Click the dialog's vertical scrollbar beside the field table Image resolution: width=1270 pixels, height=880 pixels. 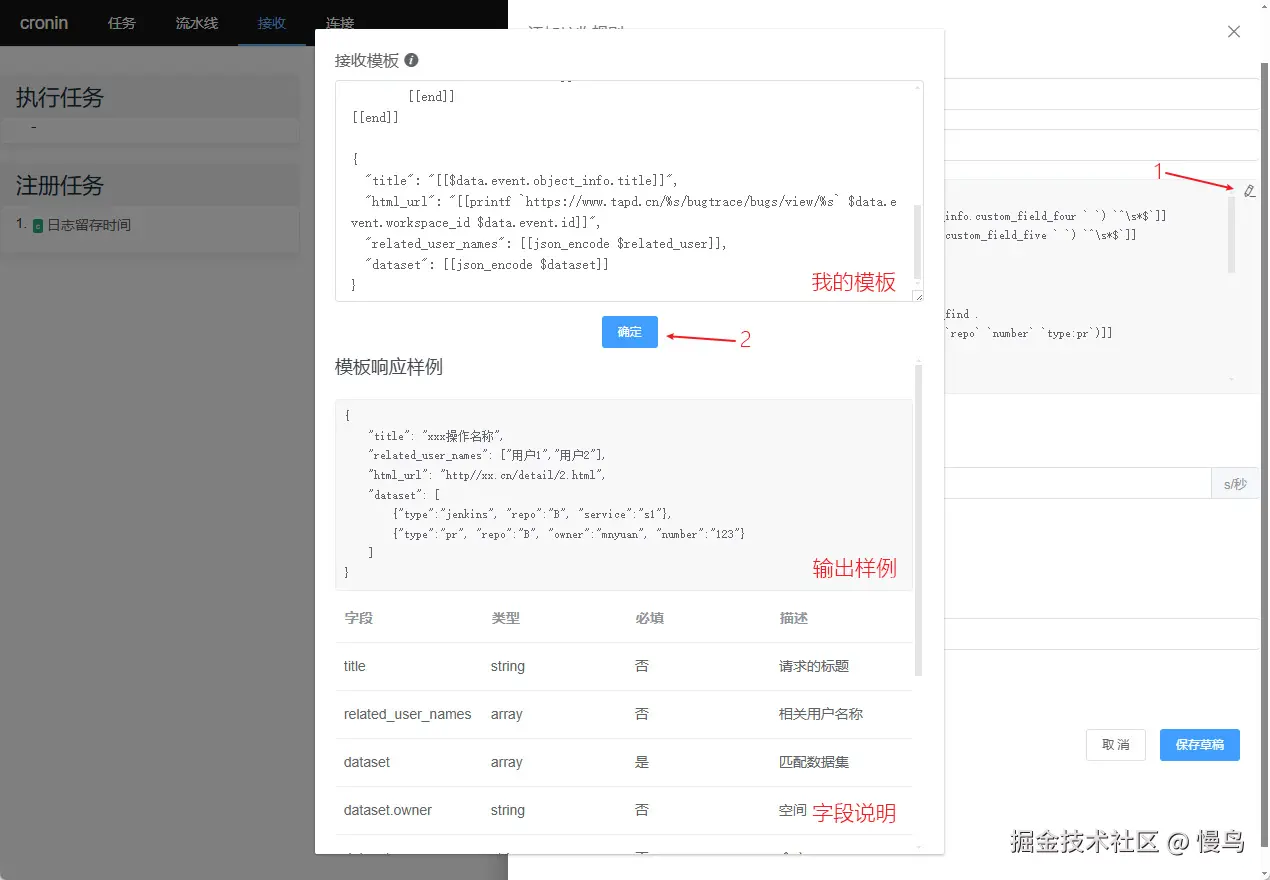[x=918, y=520]
